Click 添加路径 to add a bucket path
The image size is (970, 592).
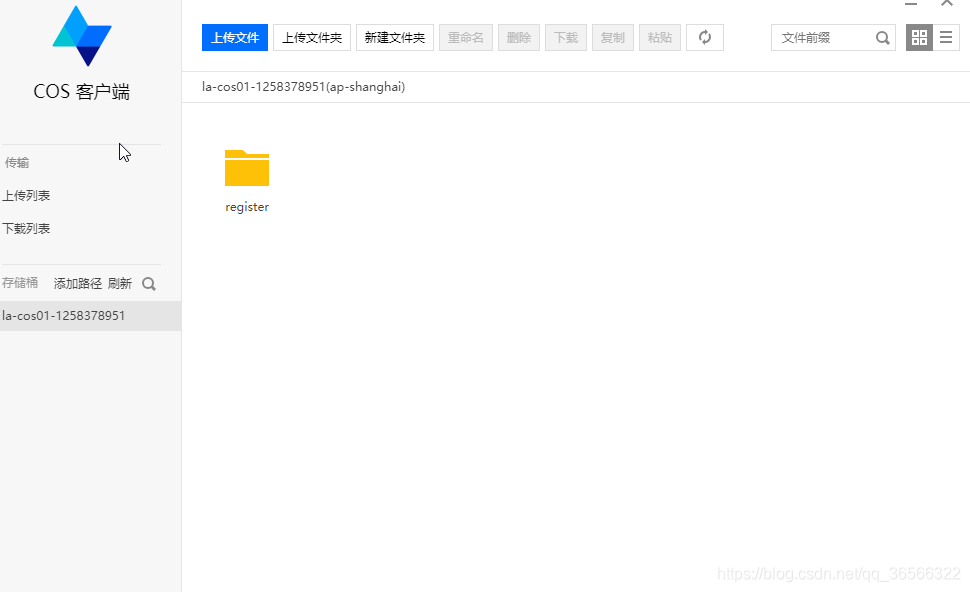77,283
